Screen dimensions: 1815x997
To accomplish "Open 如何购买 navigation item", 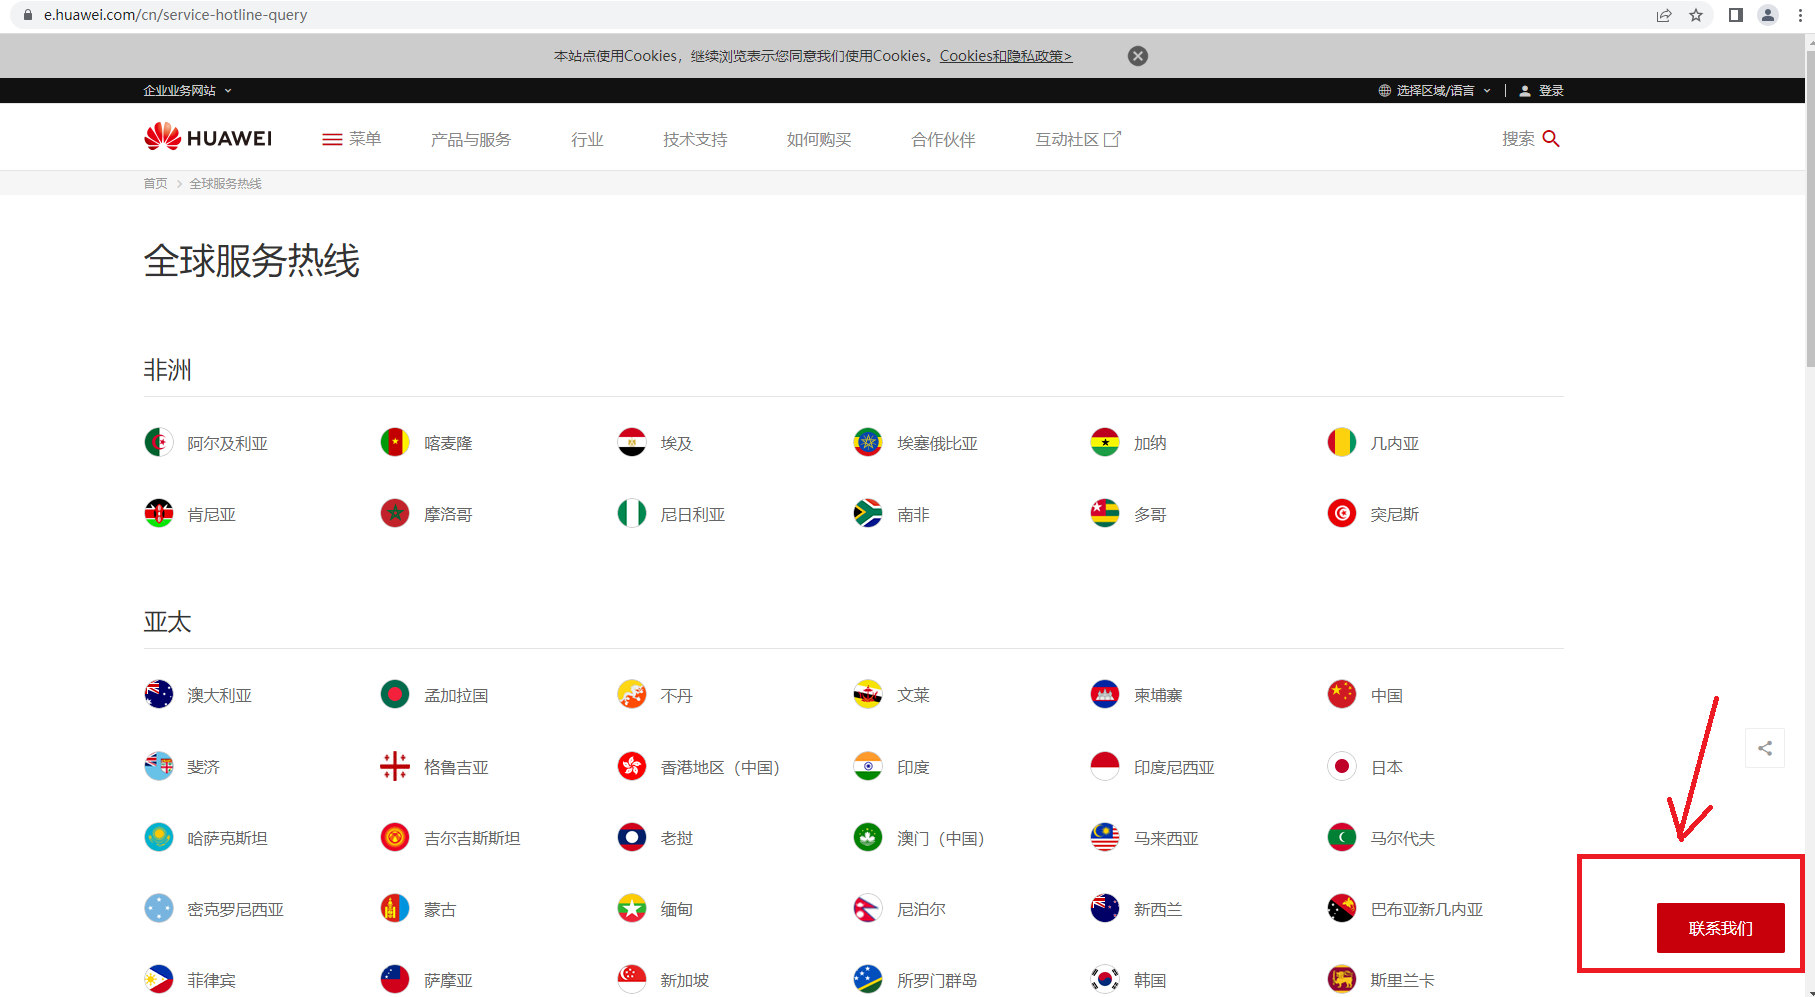I will click(819, 139).
